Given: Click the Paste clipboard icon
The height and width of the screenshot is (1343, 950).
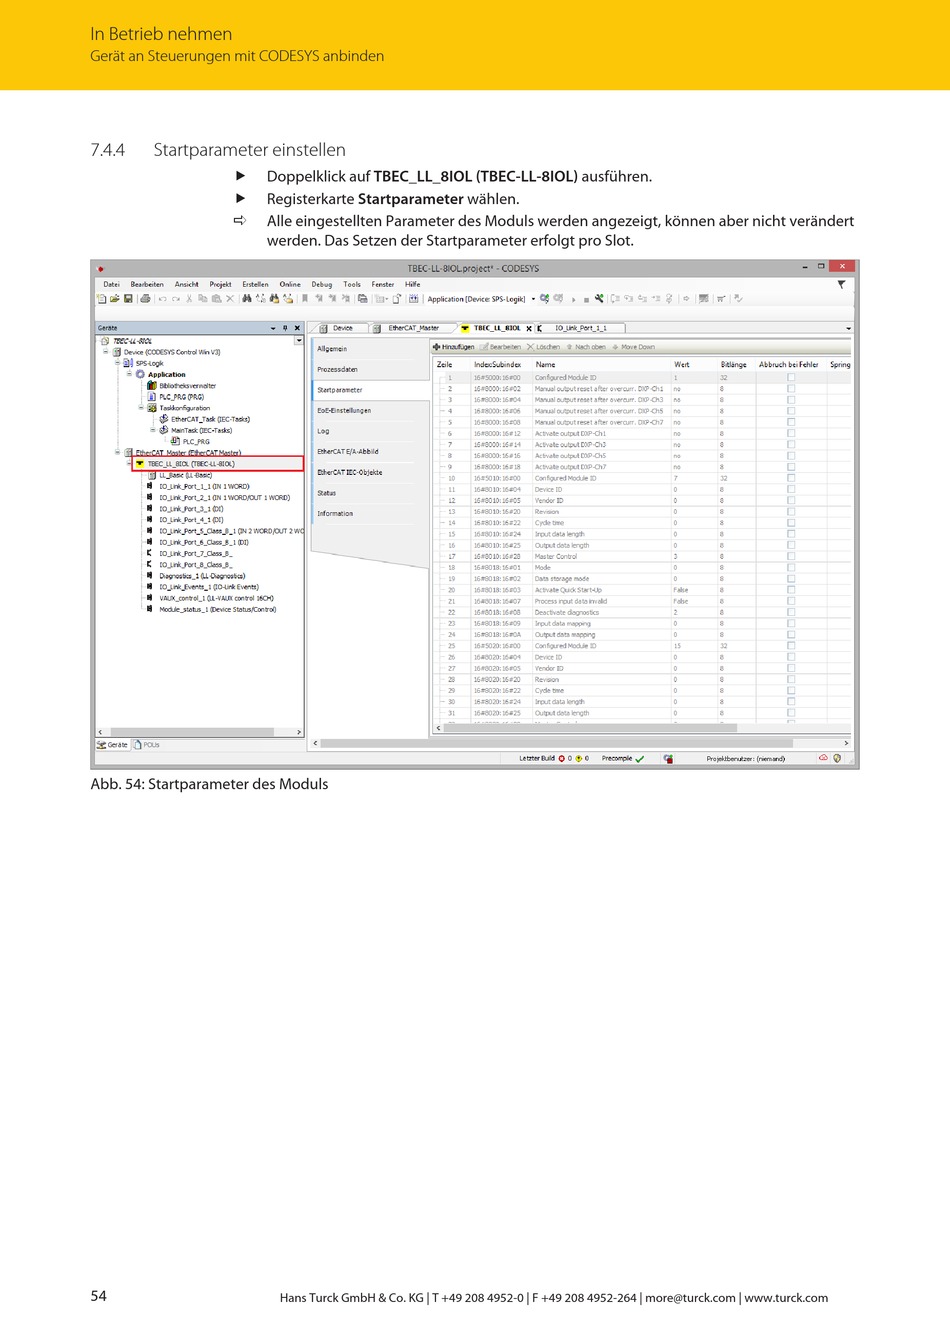Looking at the screenshot, I should pyautogui.click(x=216, y=298).
